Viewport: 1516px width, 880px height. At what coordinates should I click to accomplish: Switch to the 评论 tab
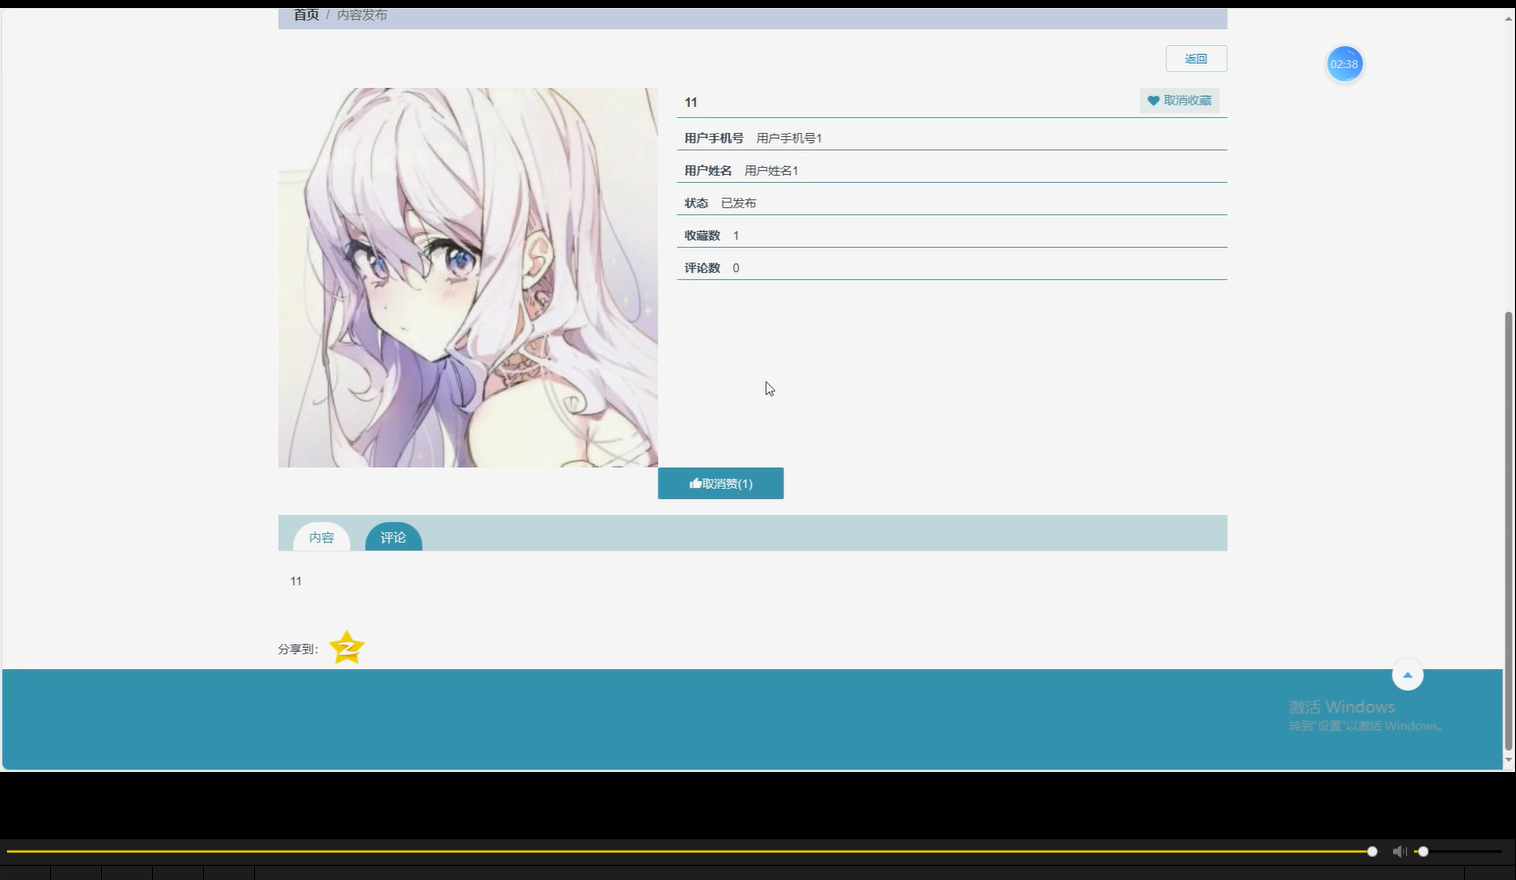[393, 537]
